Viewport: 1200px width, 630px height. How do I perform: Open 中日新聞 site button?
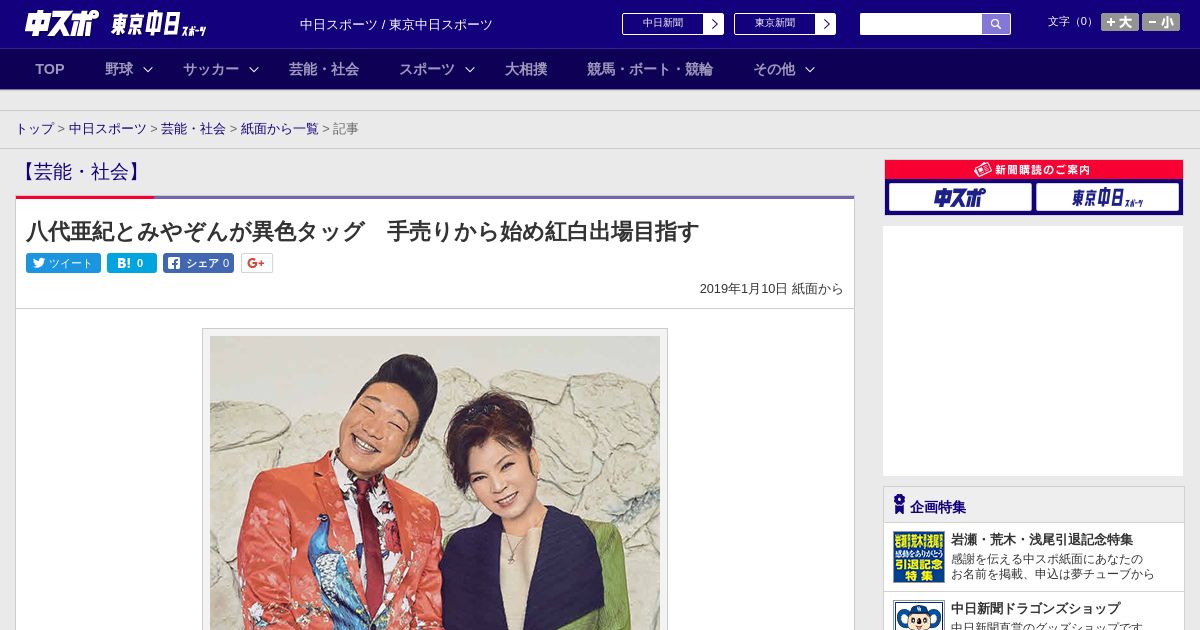[663, 24]
